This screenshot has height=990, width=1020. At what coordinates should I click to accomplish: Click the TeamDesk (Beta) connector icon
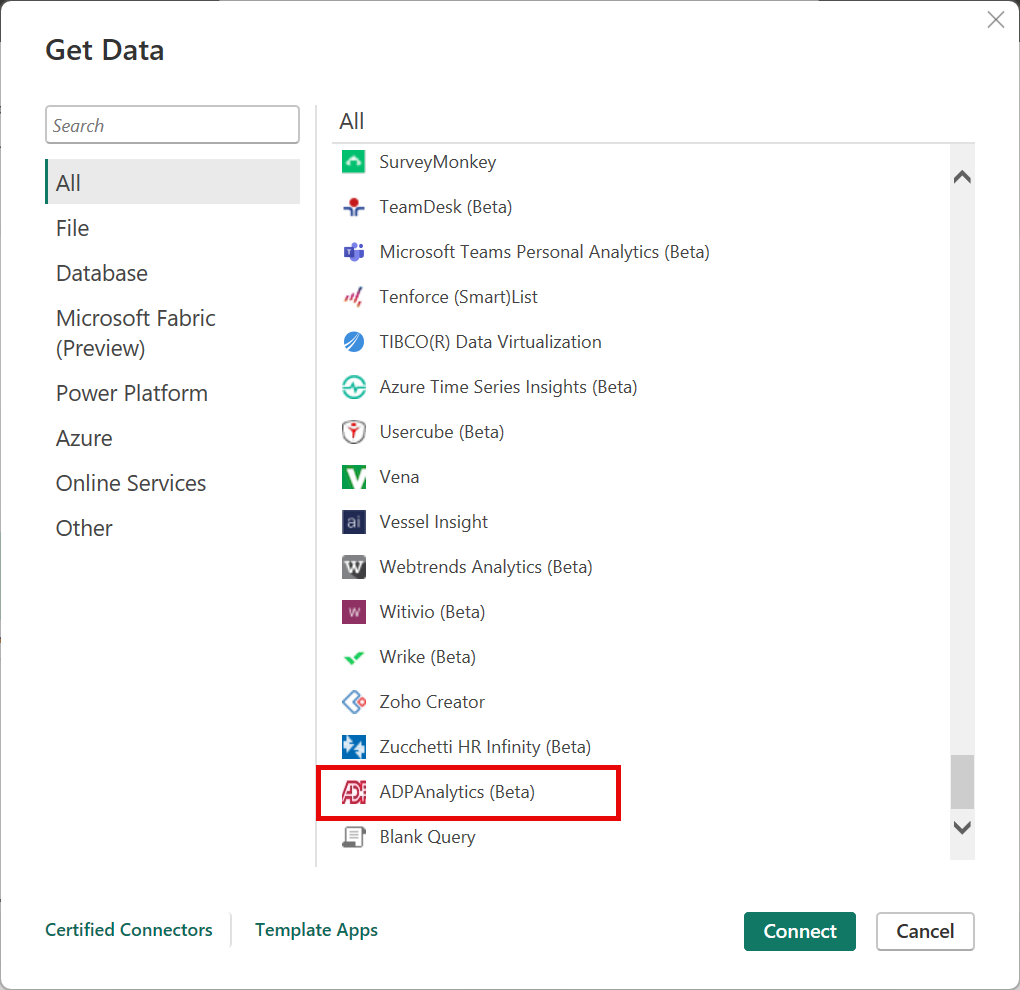click(353, 207)
